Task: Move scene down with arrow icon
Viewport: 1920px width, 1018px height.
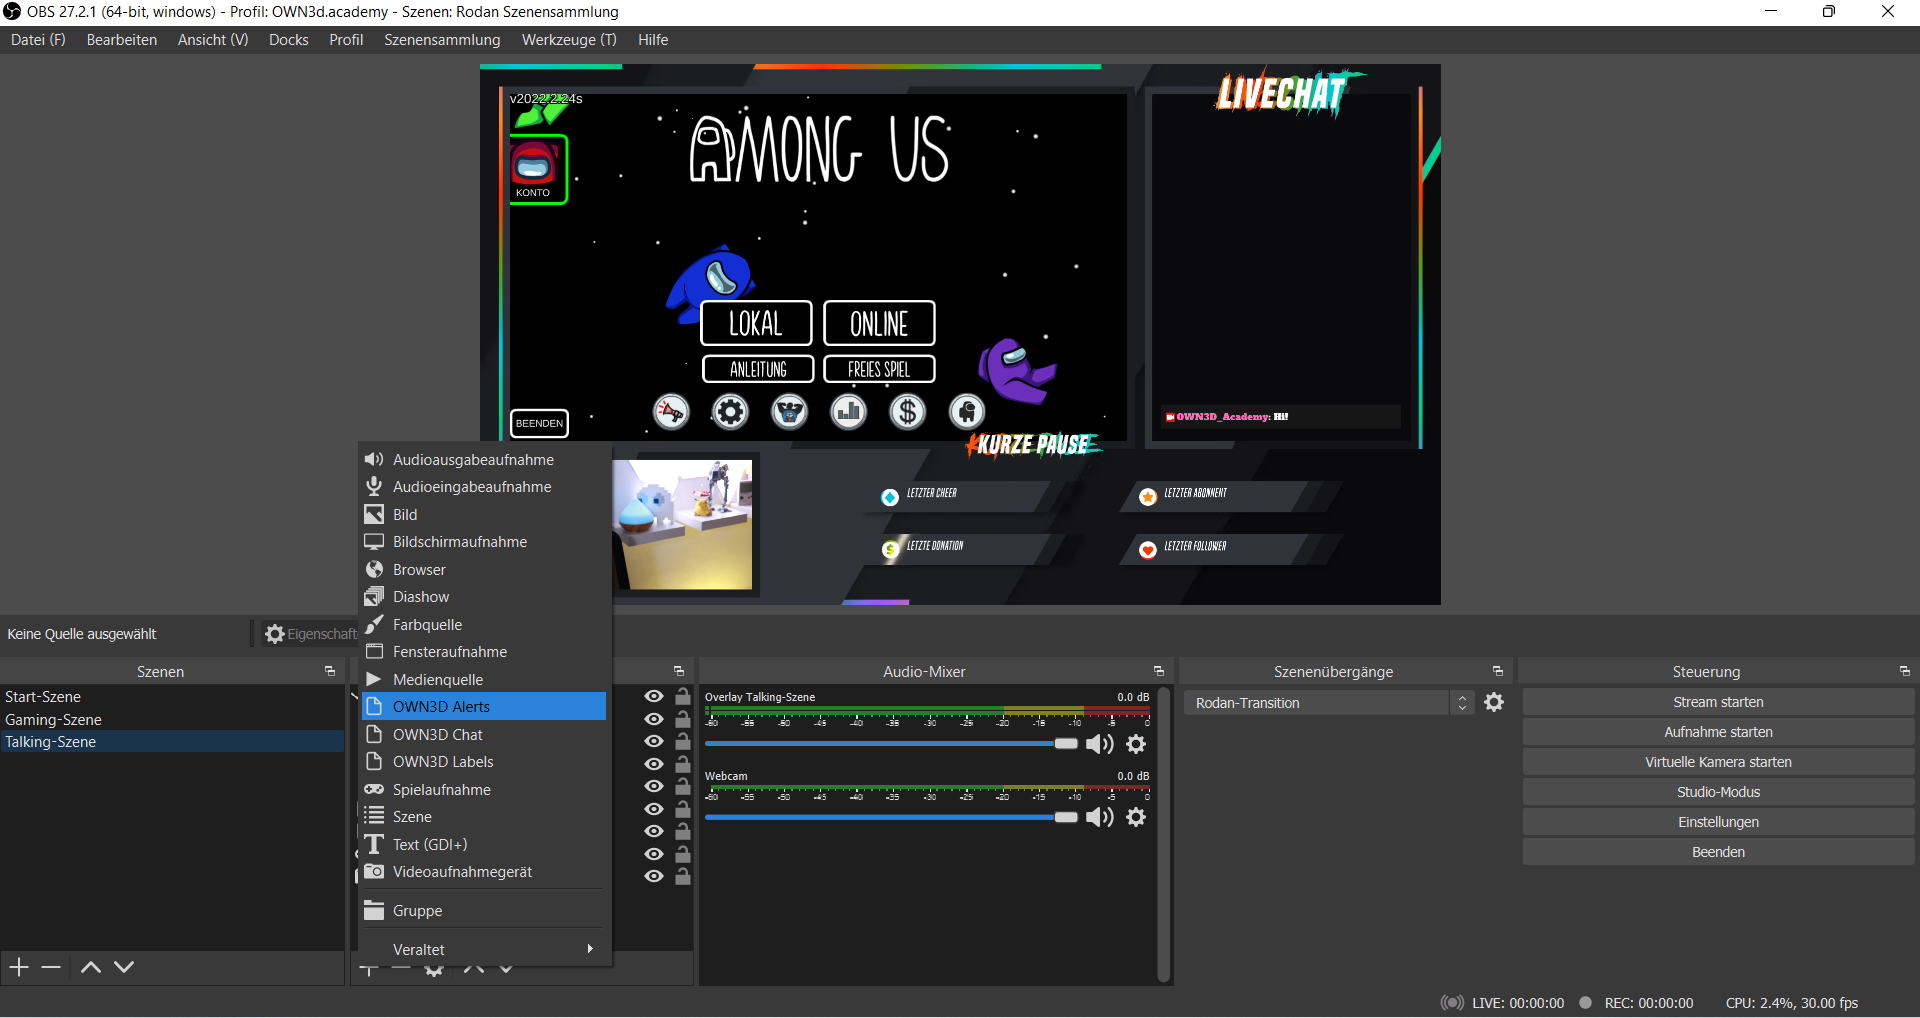Action: click(124, 967)
